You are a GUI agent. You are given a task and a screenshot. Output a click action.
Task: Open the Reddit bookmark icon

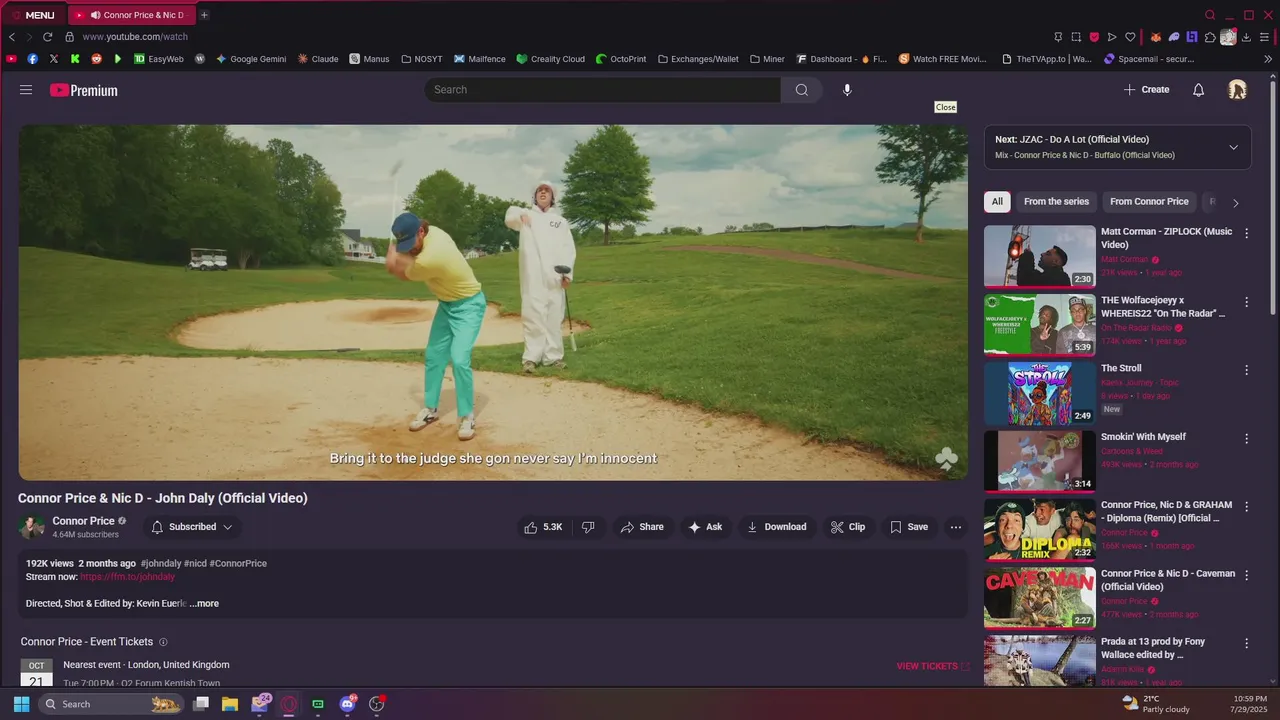click(96, 59)
